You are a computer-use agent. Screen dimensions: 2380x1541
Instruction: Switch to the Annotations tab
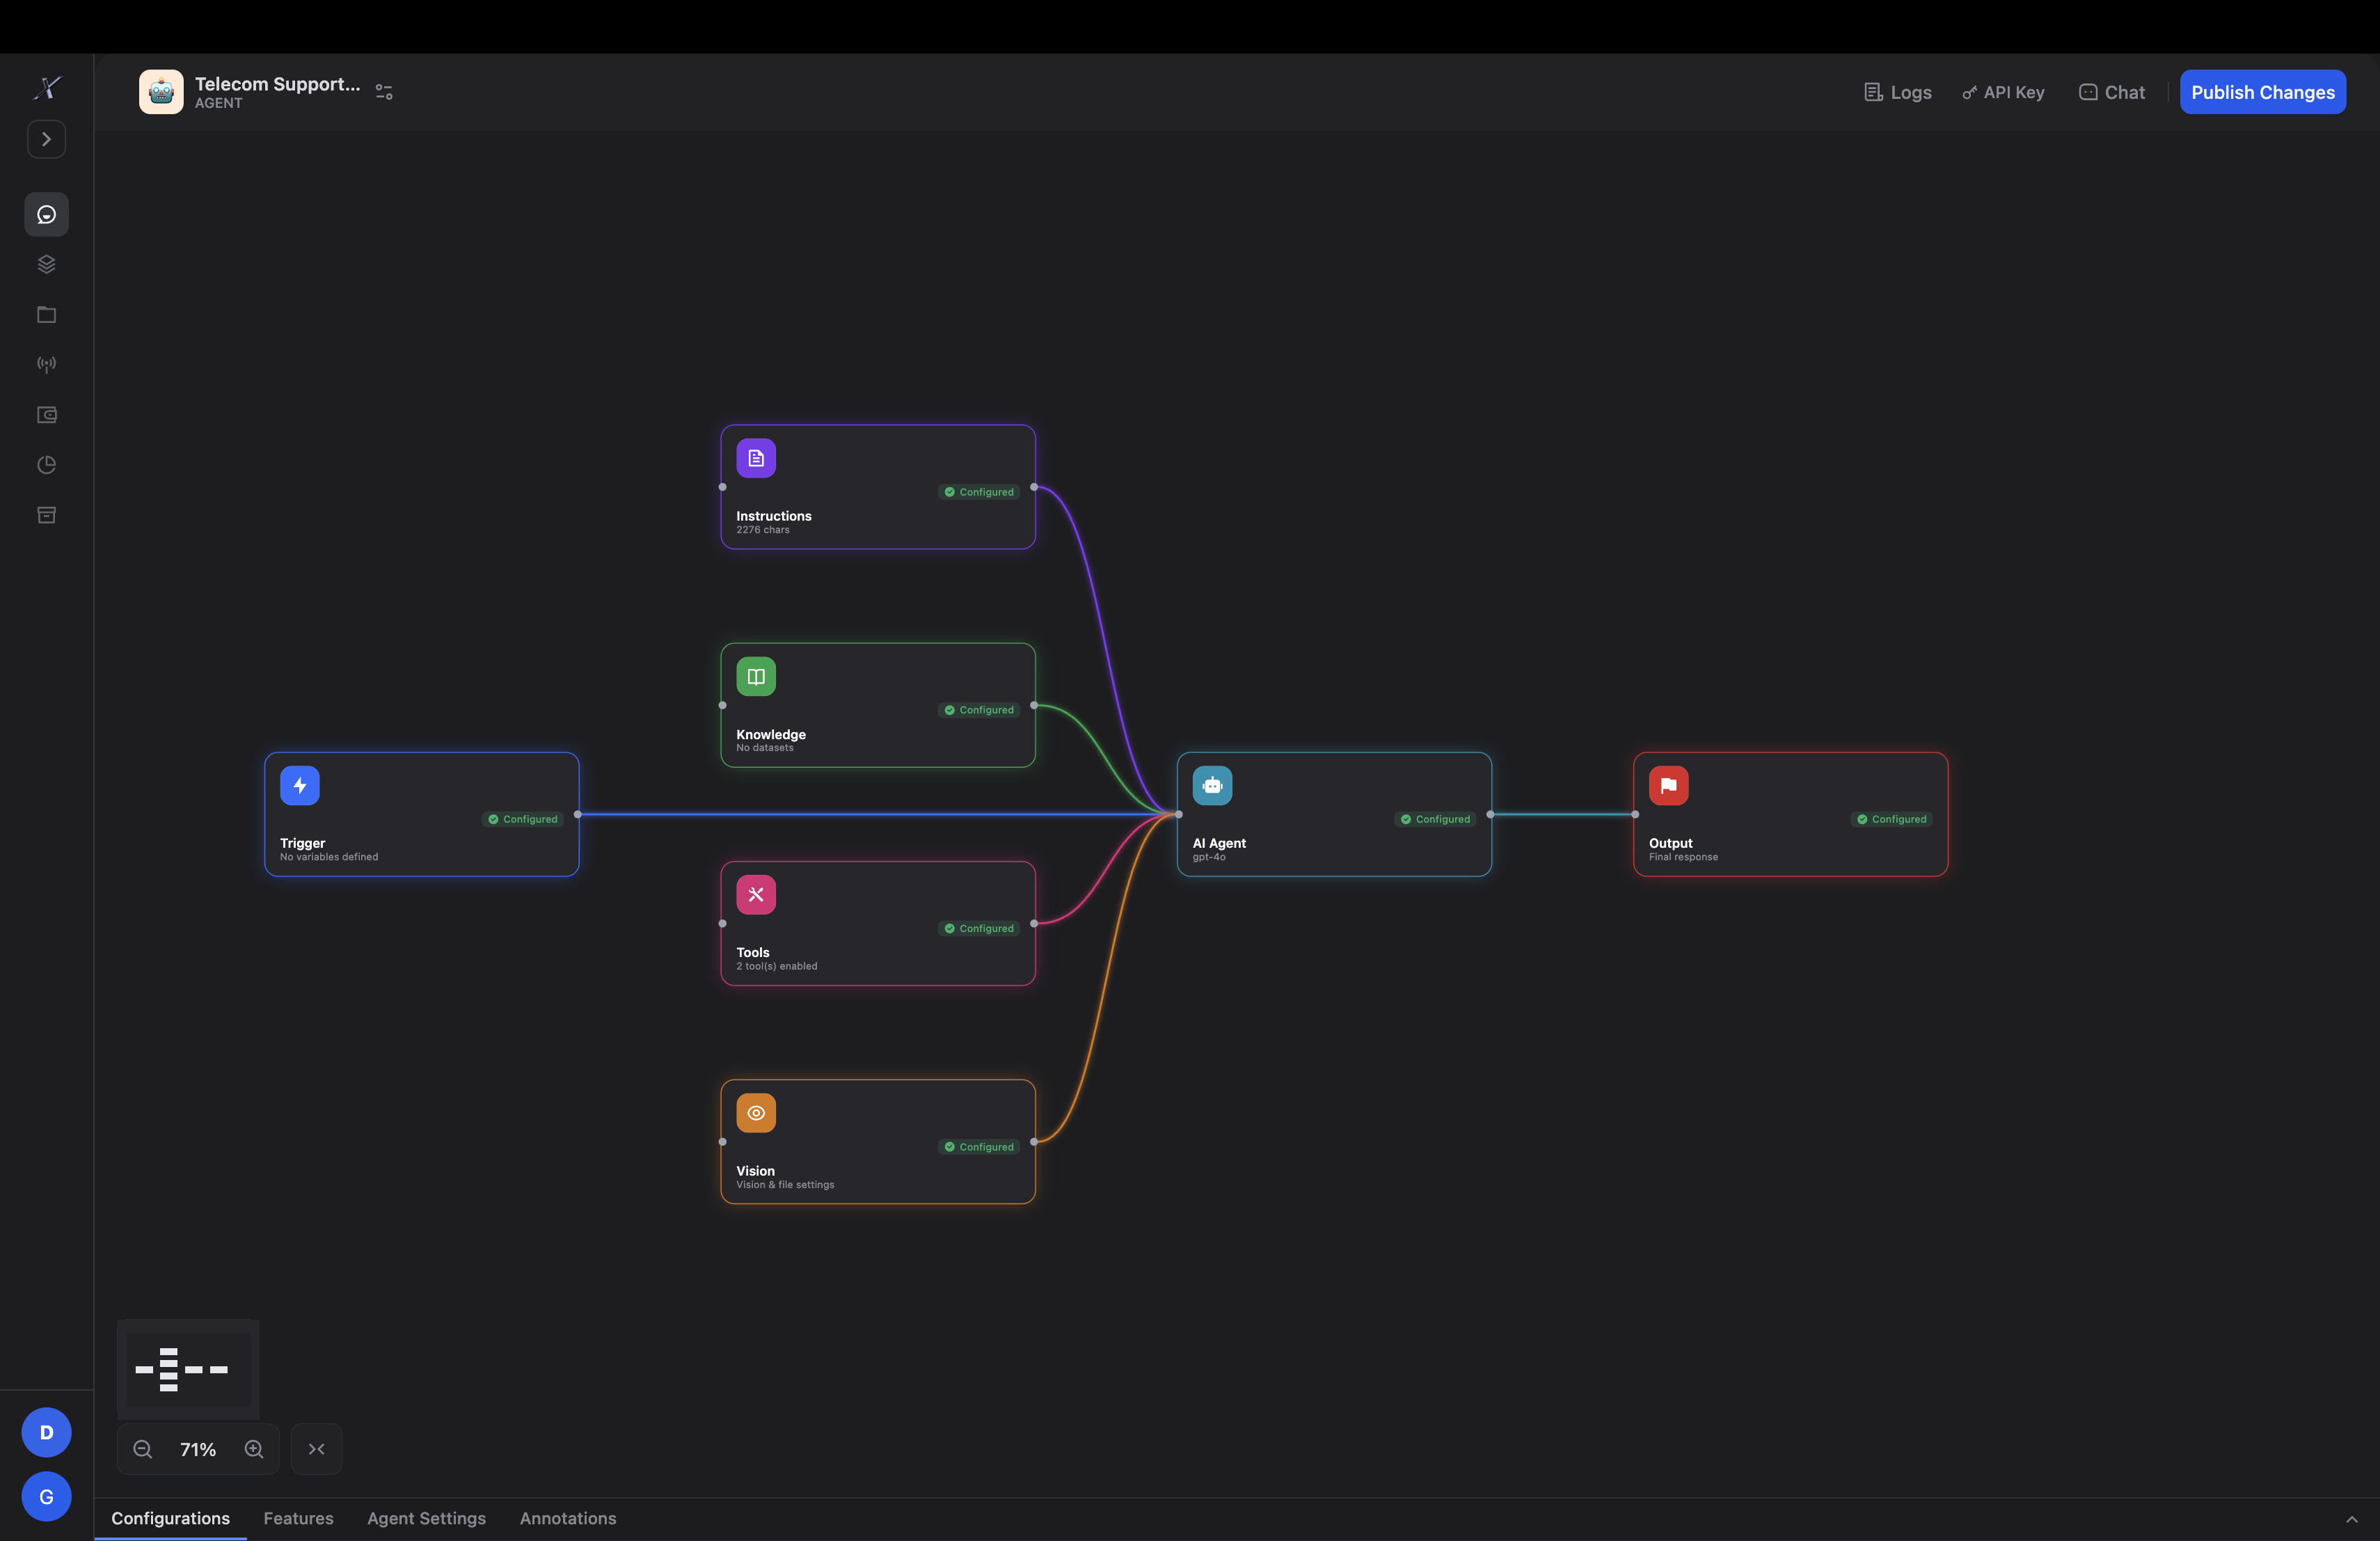coord(568,1518)
